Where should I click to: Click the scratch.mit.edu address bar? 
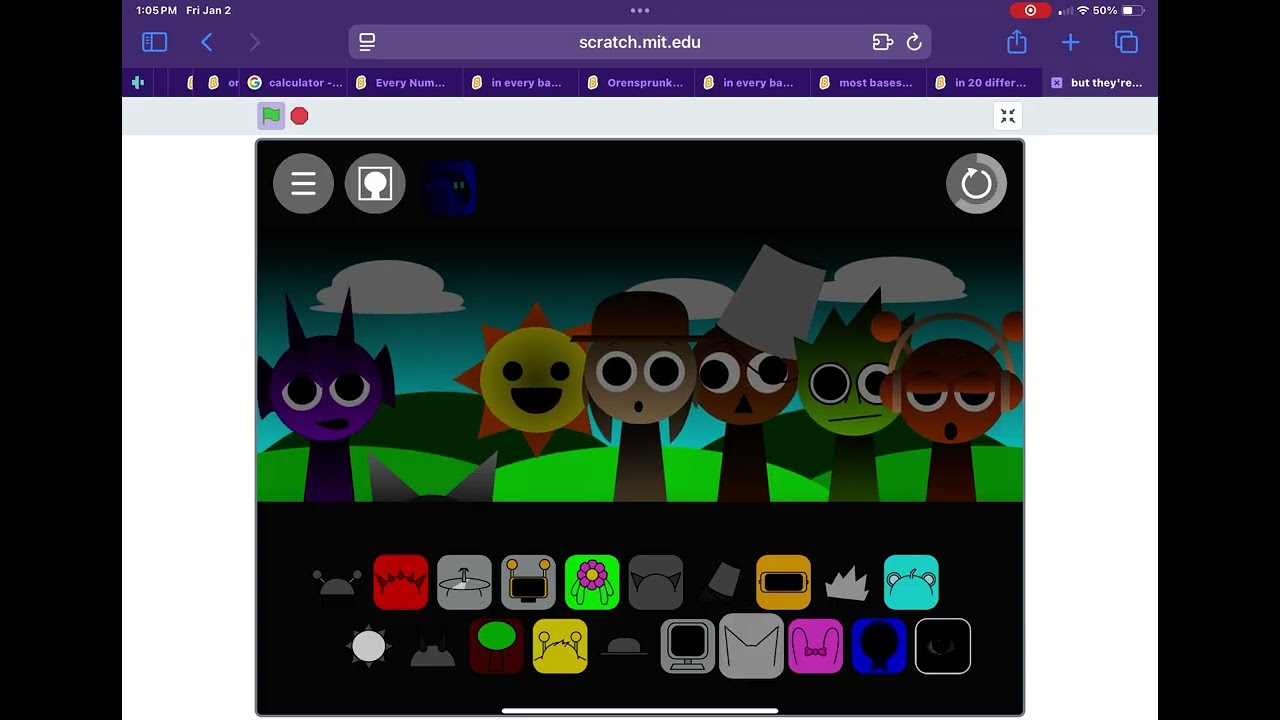pyautogui.click(x=640, y=42)
